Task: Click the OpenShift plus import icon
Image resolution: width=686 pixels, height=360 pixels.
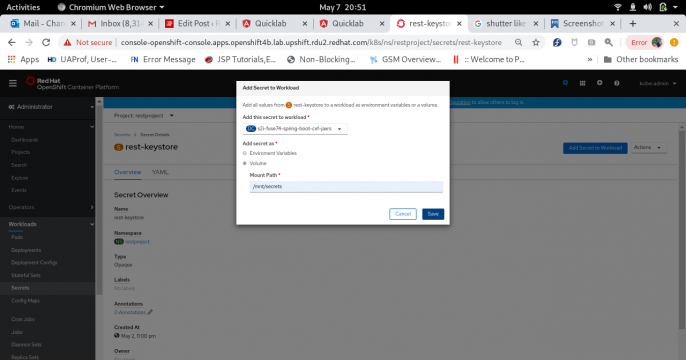Action: (x=599, y=83)
